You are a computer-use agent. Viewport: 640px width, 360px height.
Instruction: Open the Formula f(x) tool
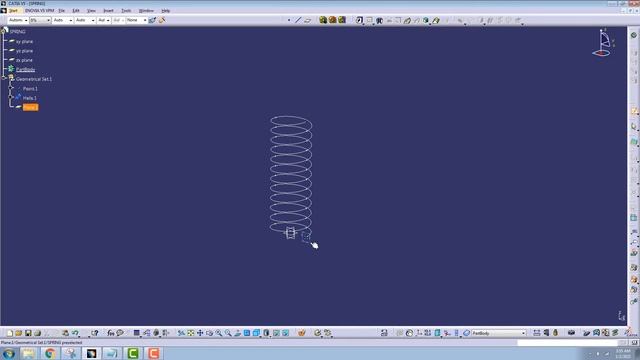pyautogui.click(x=111, y=333)
